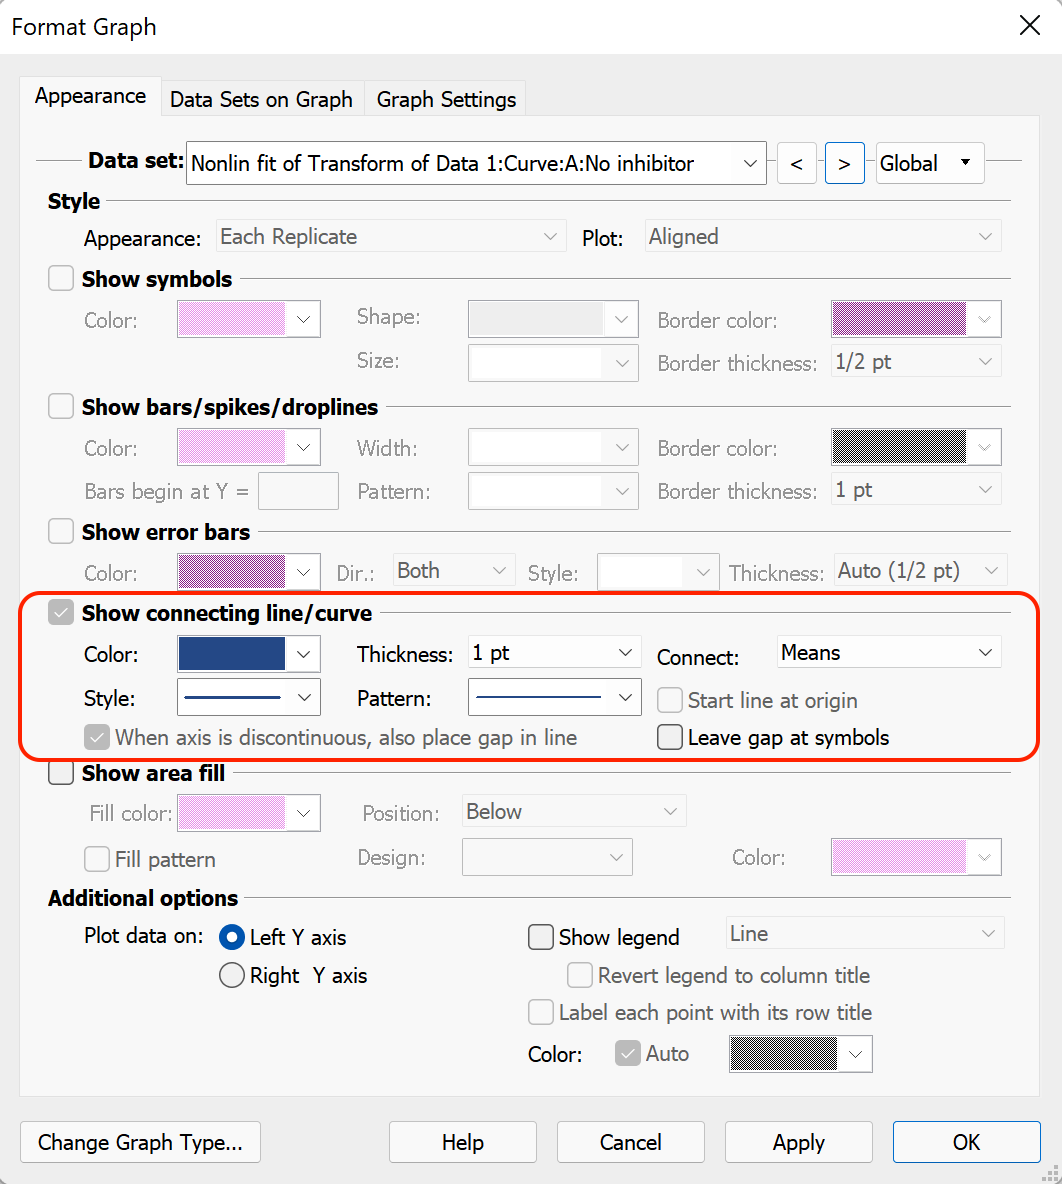The height and width of the screenshot is (1184, 1062).
Task: Enable Show error bars
Action: tap(60, 531)
